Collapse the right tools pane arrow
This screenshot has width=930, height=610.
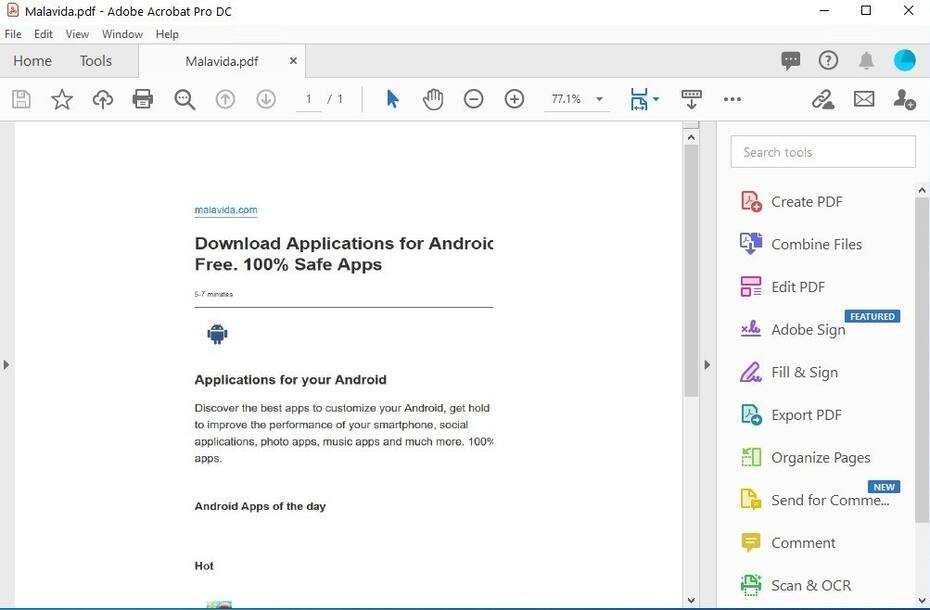pos(707,364)
